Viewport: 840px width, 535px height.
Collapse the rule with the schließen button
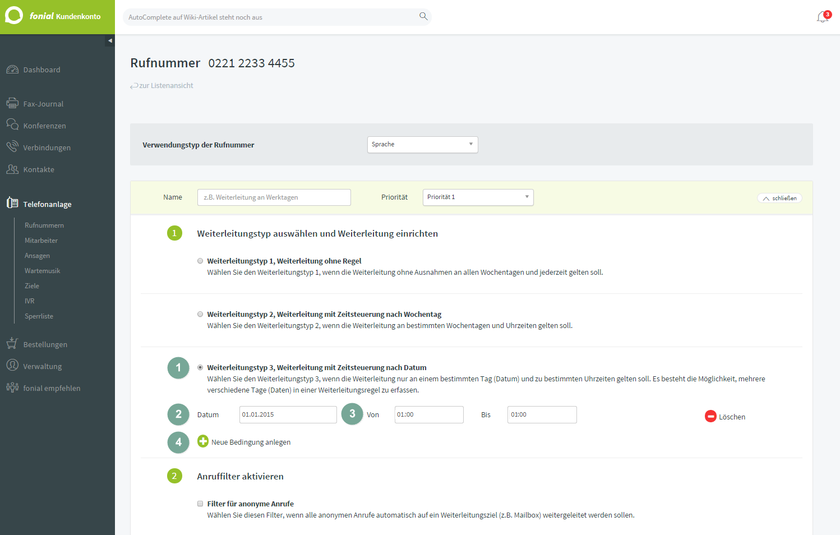[779, 198]
